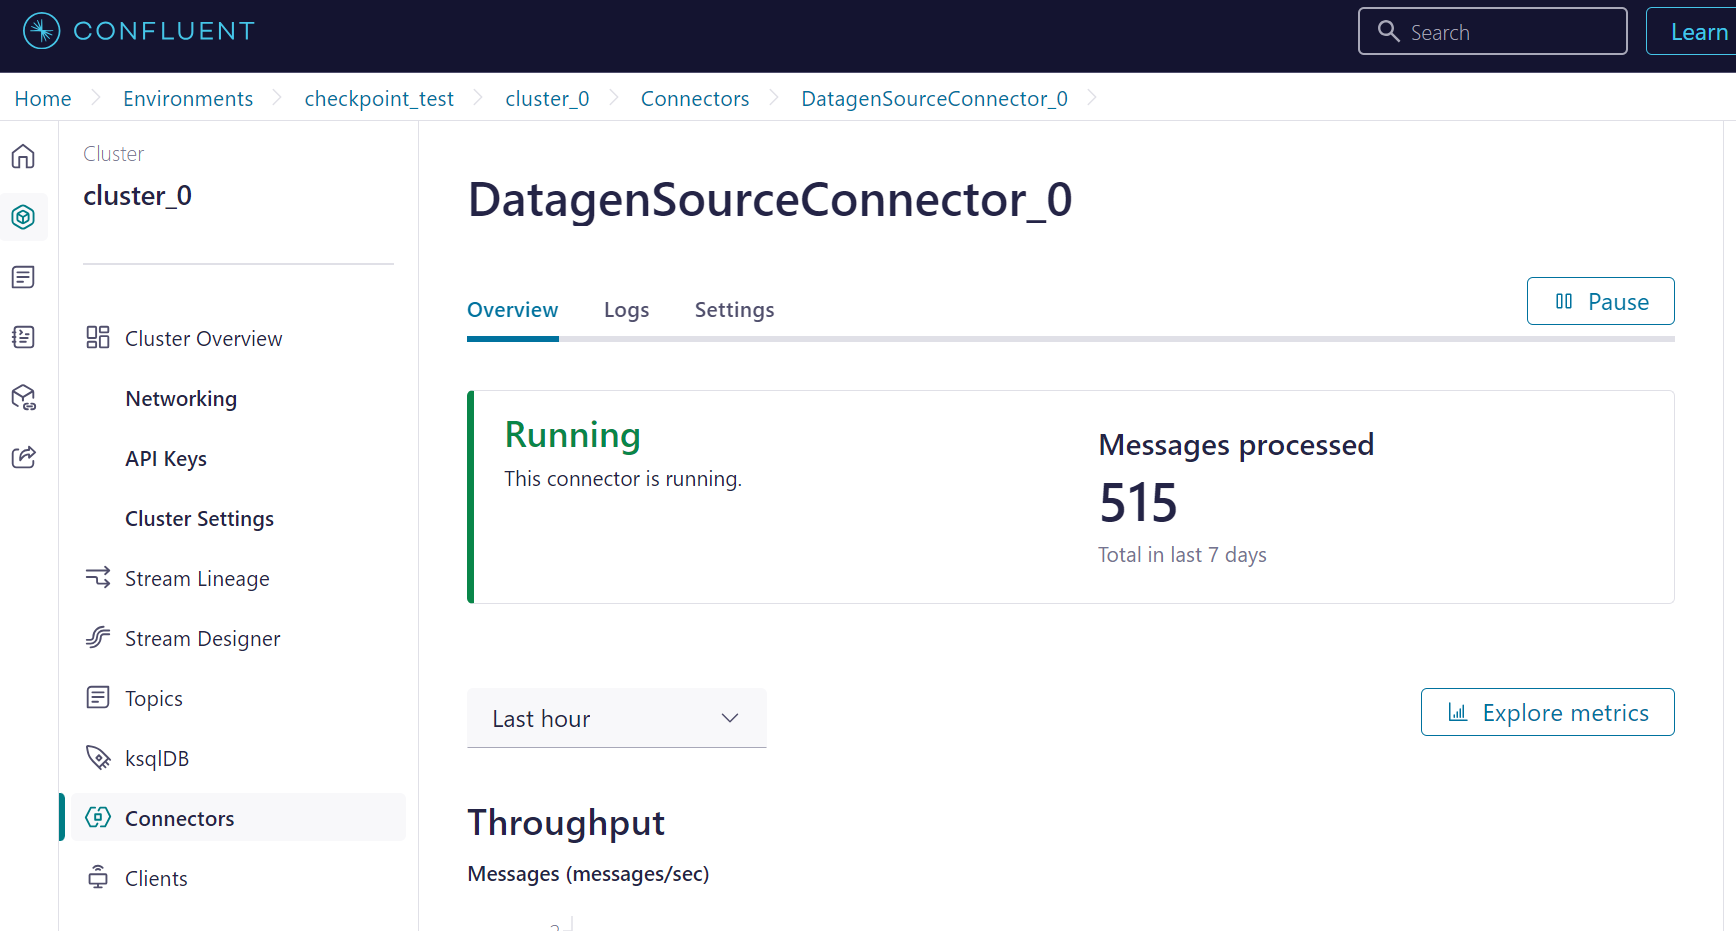The height and width of the screenshot is (931, 1736).
Task: Follow the Environments breadcrumb link
Action: (188, 98)
